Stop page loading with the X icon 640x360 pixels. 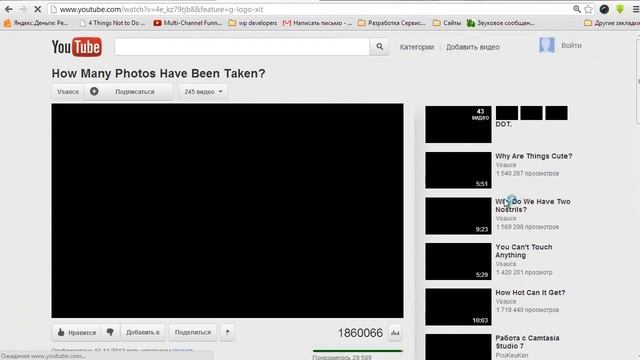37,9
